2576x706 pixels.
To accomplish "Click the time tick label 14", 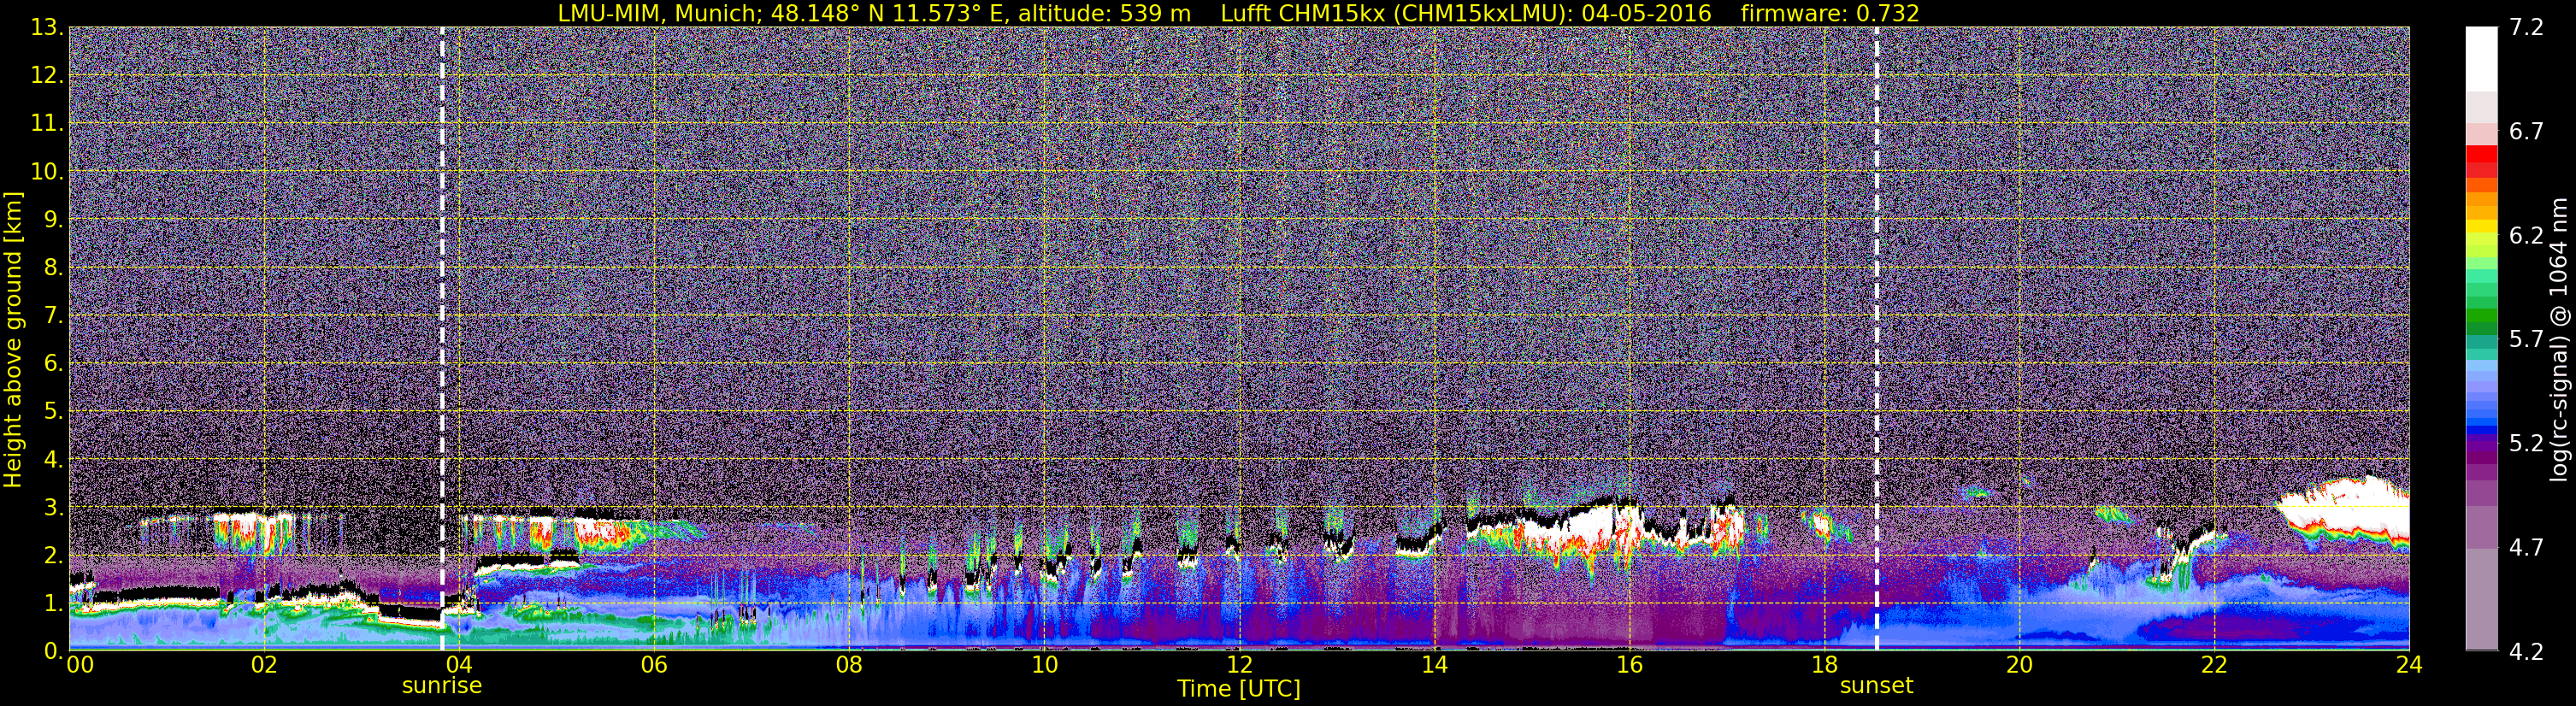I will pos(1434,665).
